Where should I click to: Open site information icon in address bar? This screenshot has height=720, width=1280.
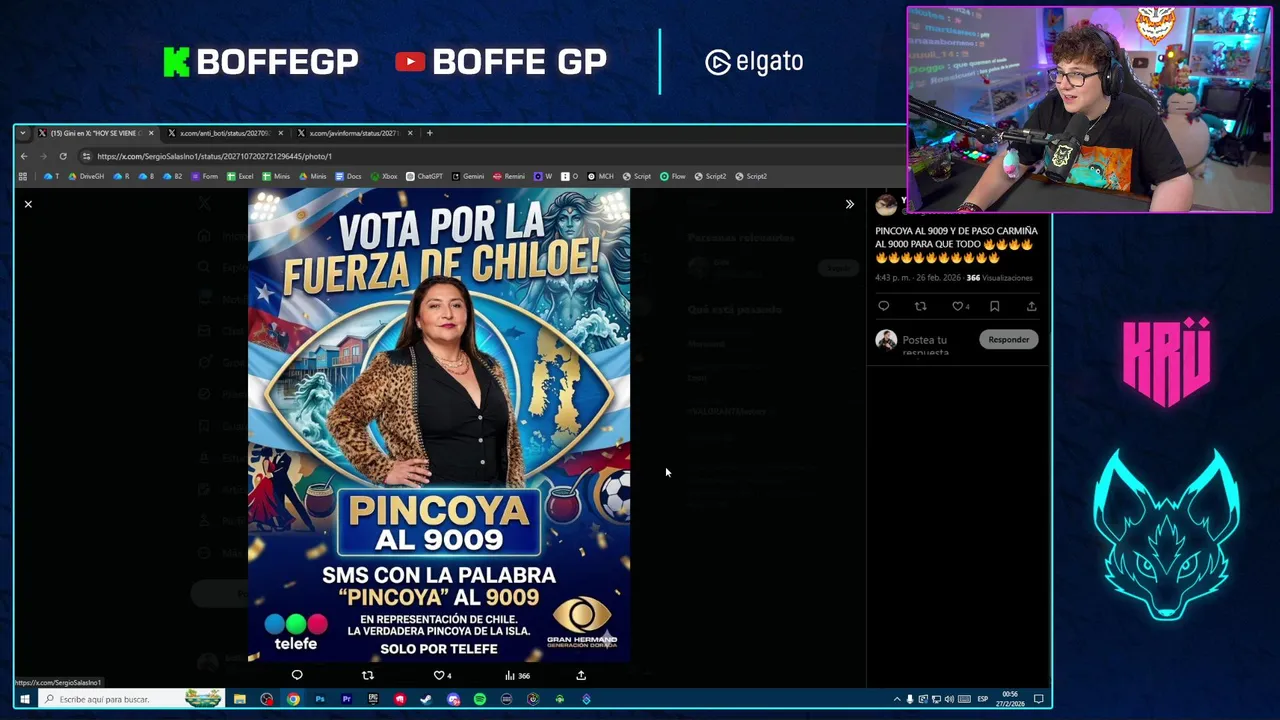tap(86, 156)
